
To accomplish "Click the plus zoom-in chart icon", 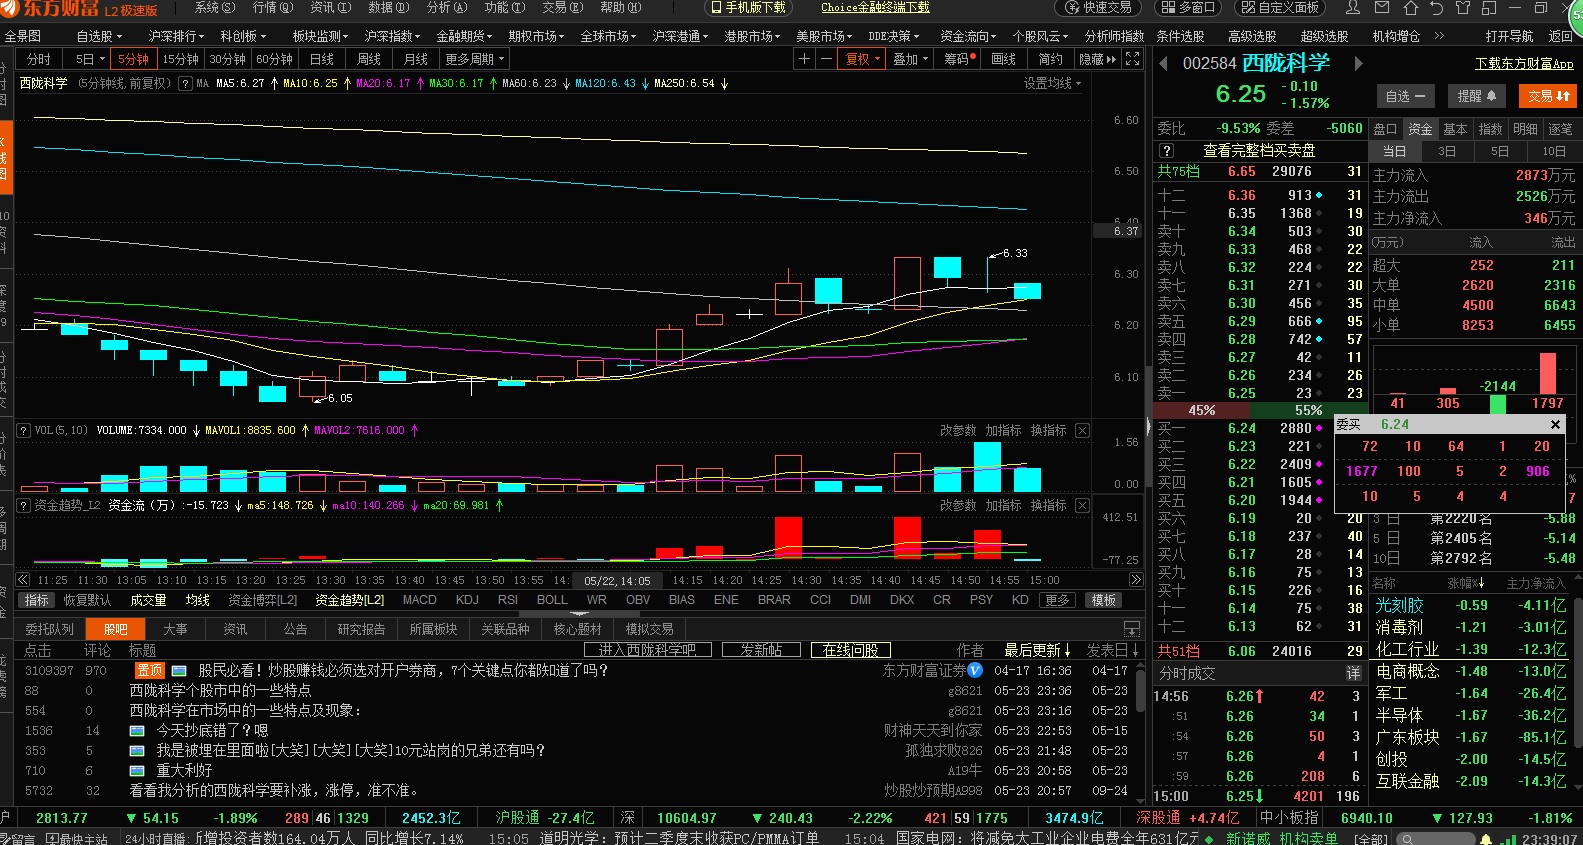I will [x=804, y=59].
